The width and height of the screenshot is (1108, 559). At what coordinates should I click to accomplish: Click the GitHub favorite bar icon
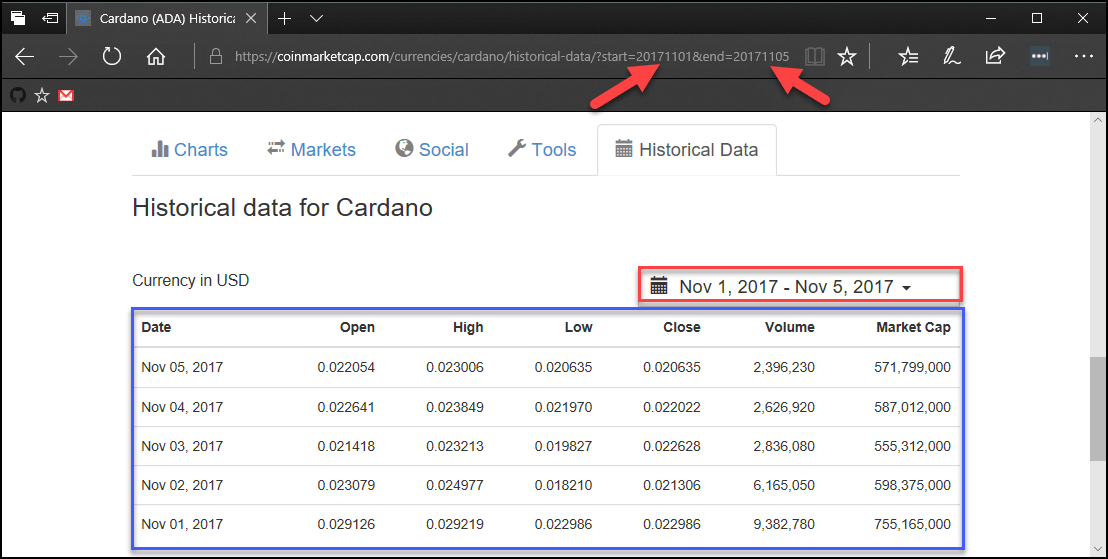pyautogui.click(x=18, y=95)
